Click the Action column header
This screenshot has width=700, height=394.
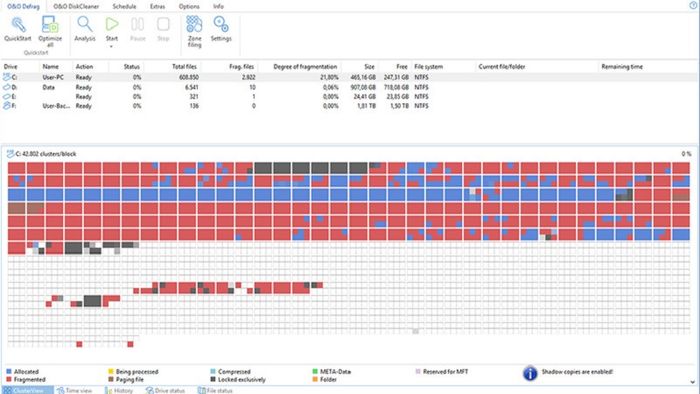tap(84, 66)
